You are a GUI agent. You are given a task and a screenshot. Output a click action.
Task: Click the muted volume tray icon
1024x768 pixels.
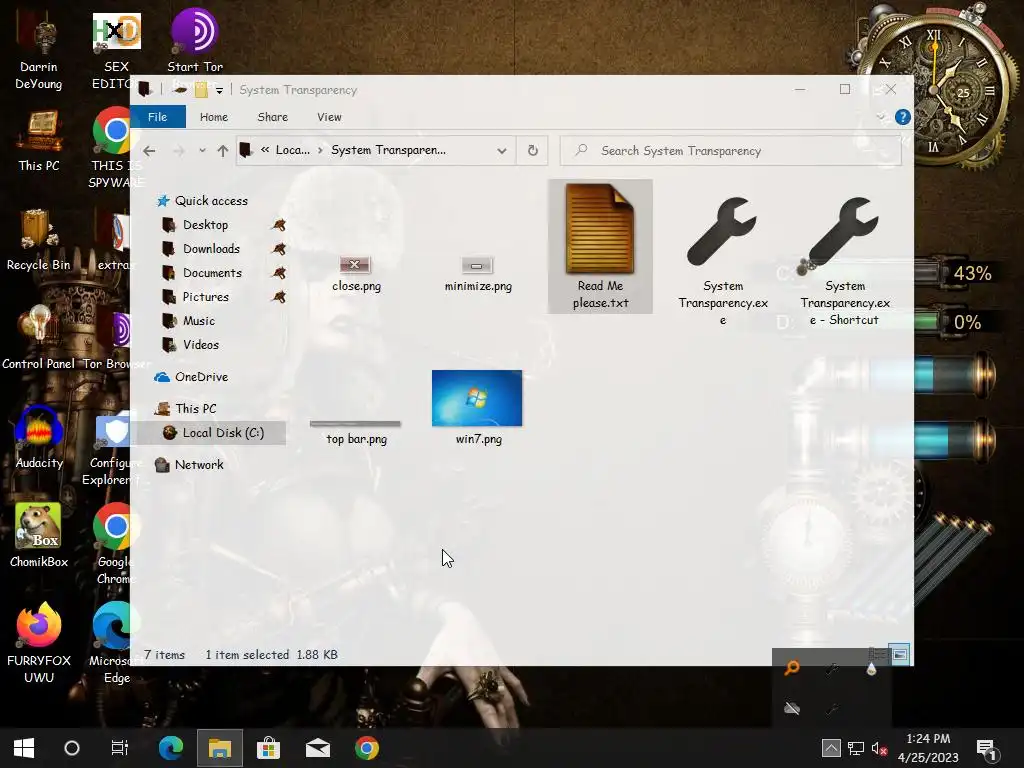[879, 748]
